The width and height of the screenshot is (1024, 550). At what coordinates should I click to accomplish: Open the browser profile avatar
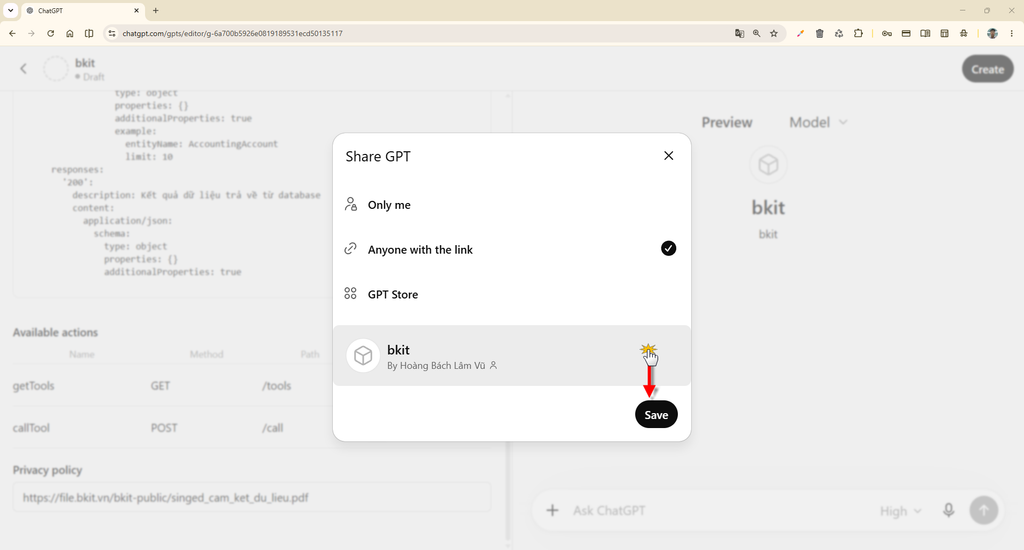[992, 33]
